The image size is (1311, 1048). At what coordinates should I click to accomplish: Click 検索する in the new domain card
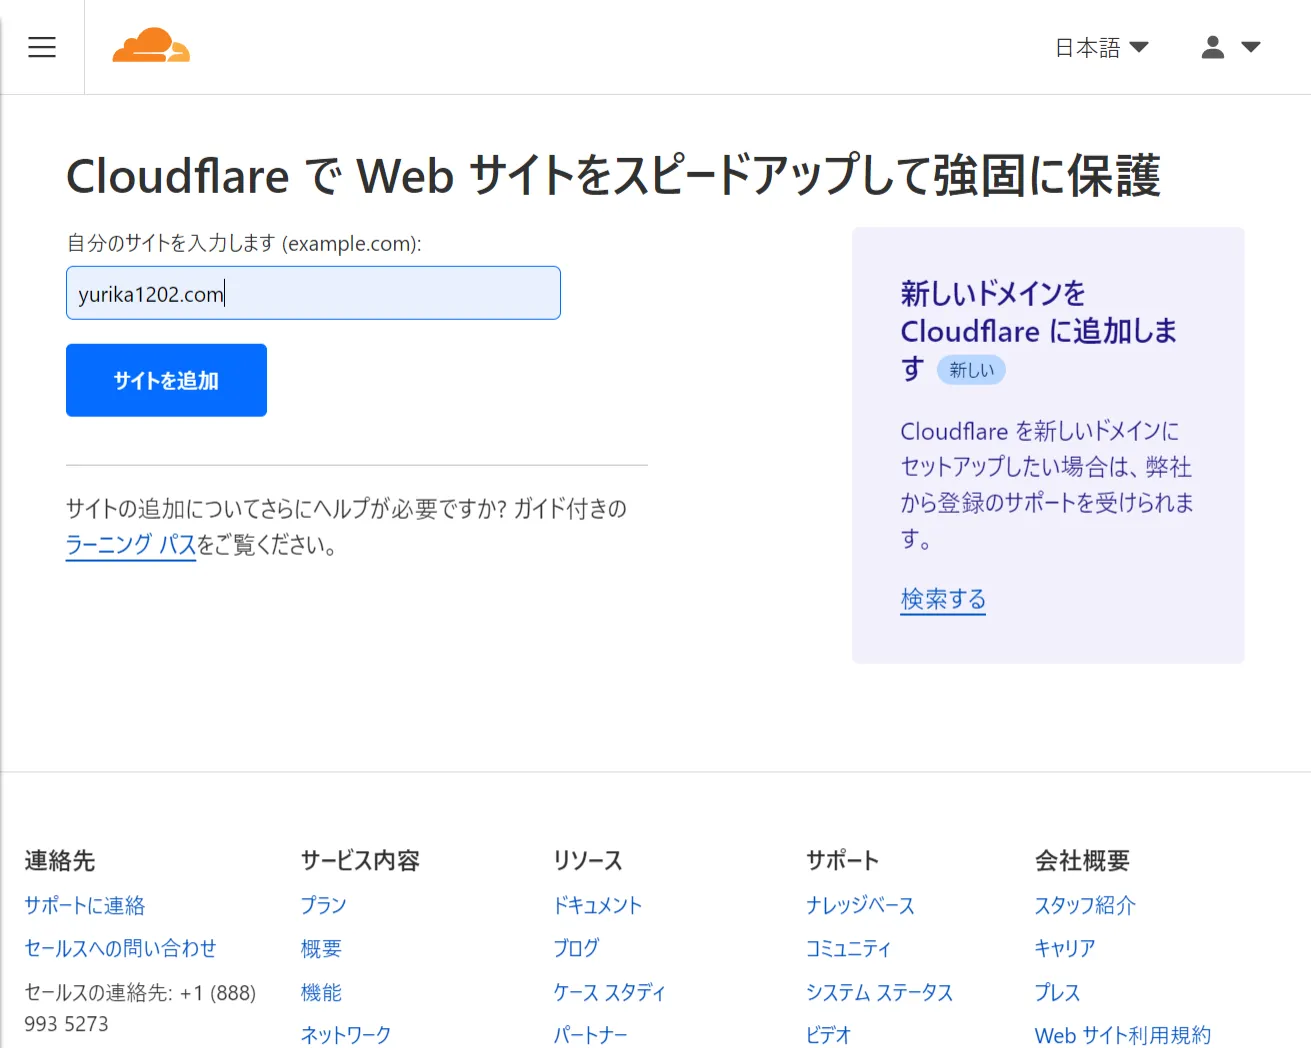941,598
